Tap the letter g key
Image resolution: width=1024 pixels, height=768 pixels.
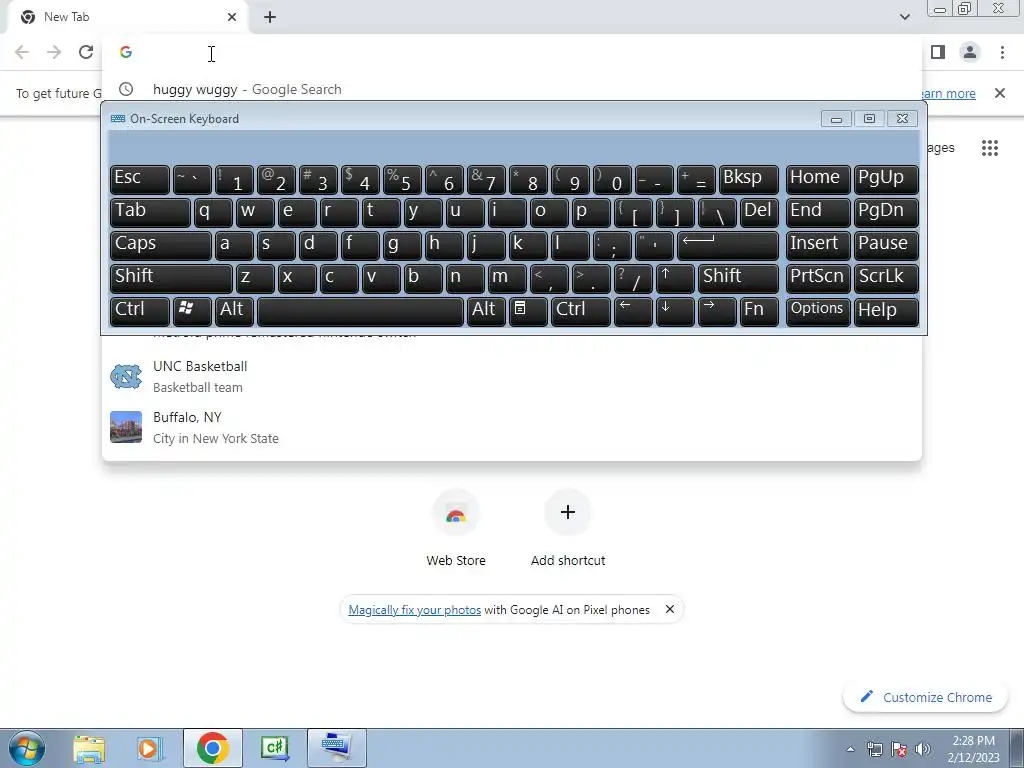(402, 246)
